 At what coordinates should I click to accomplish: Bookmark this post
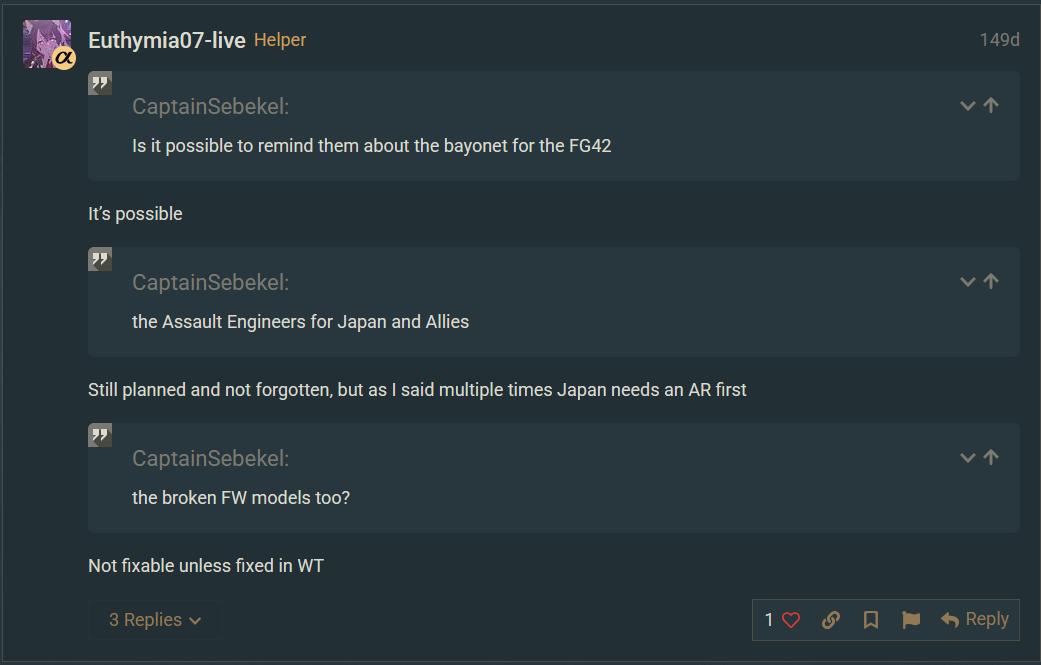[x=871, y=620]
